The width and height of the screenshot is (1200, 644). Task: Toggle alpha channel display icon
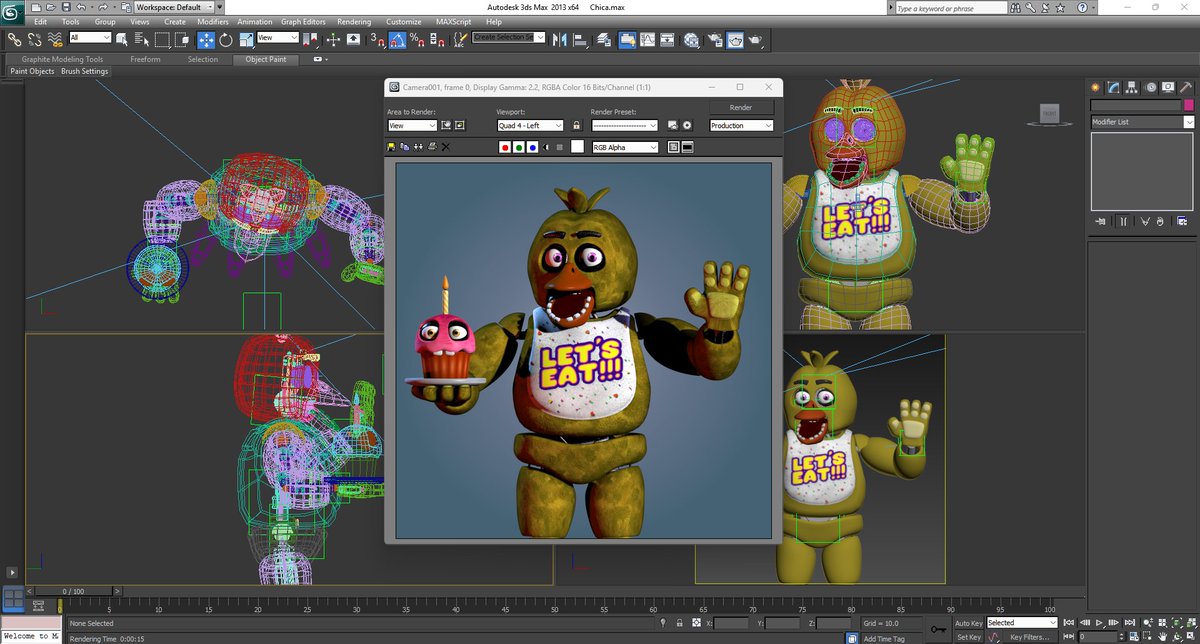point(546,148)
